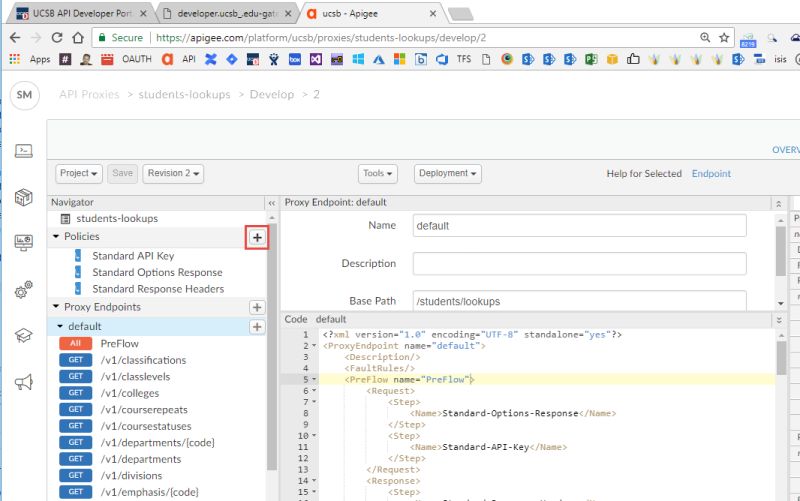The width and height of the screenshot is (800, 501).
Task: Fold code at line 2 ProxyEndpoint
Action: [314, 346]
